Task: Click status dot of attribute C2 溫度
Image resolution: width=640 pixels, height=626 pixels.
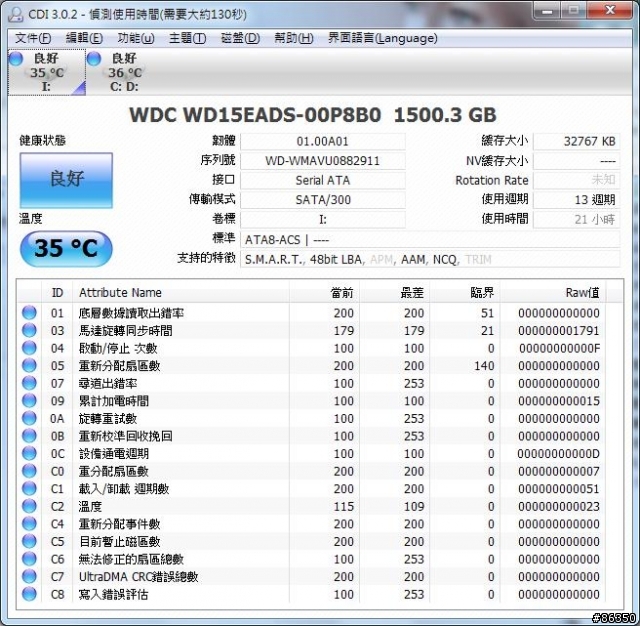Action: pos(29,506)
